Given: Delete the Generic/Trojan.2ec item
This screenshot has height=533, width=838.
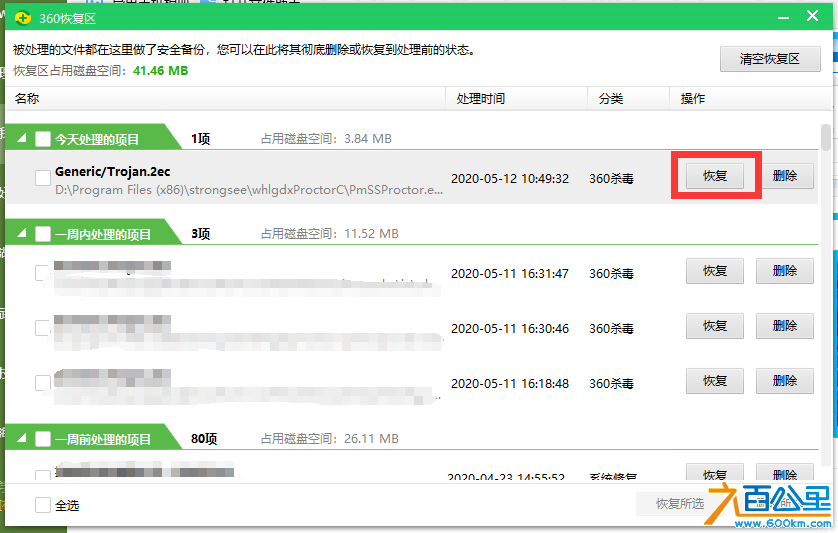Looking at the screenshot, I should 785,176.
